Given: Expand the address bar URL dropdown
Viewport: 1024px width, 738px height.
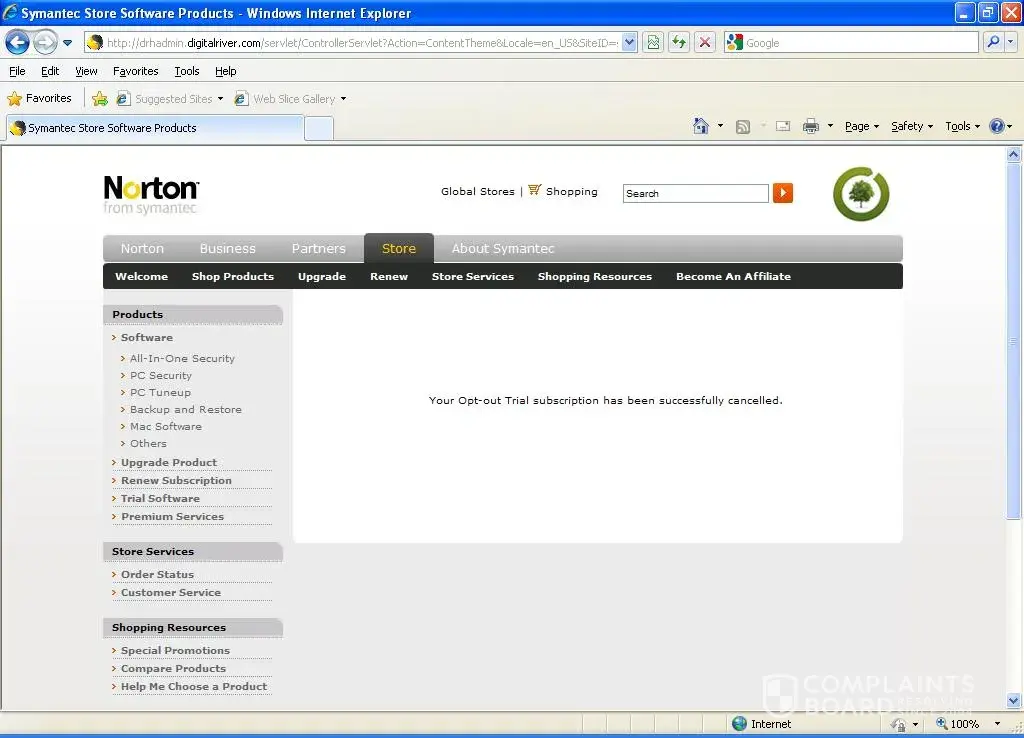Looking at the screenshot, I should 629,42.
